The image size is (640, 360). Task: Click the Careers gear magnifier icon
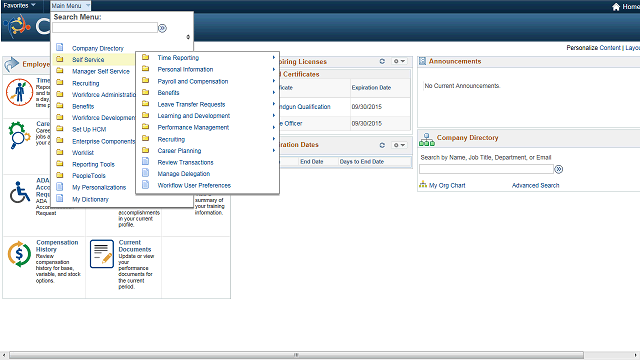[19, 135]
